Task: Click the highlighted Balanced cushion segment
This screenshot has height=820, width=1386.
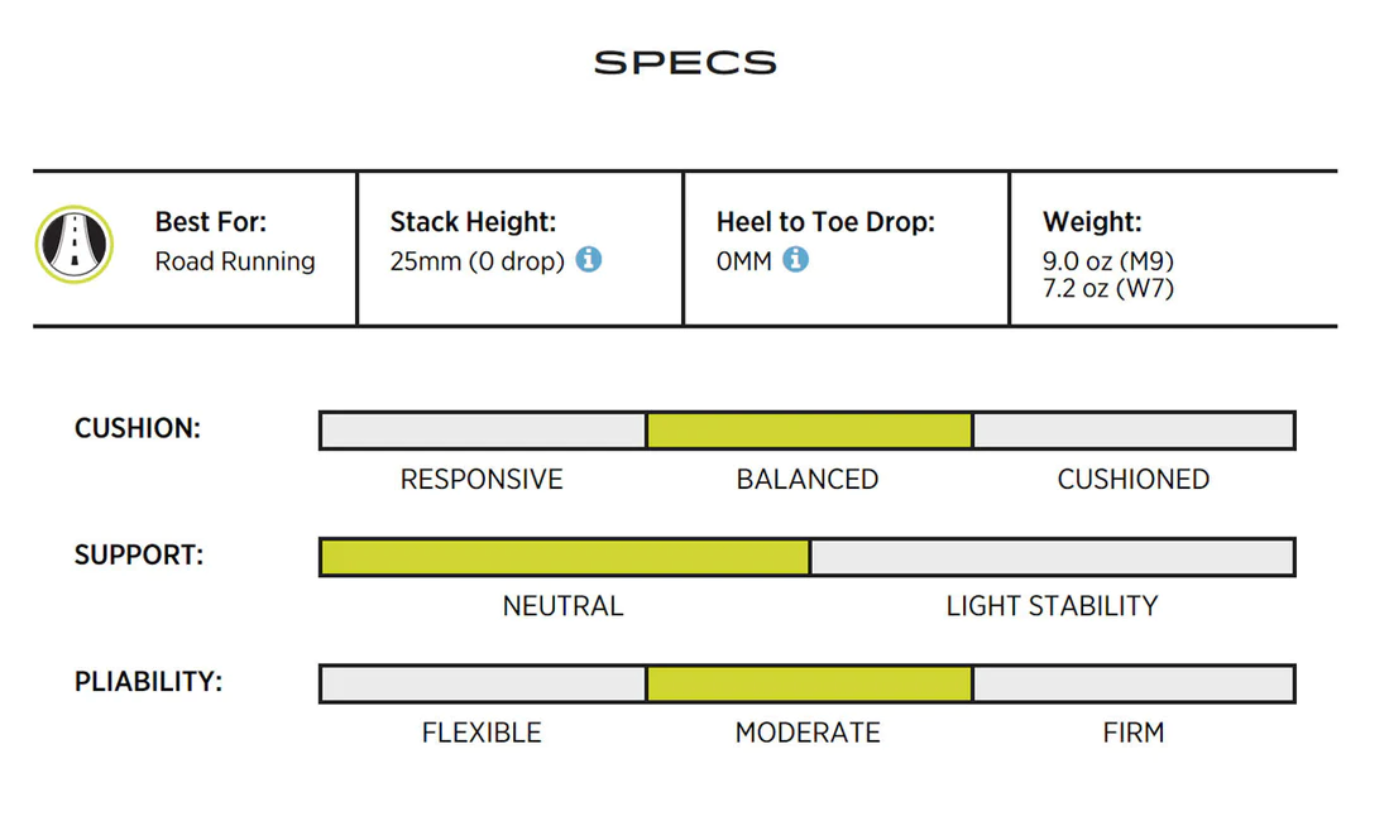Action: pyautogui.click(x=808, y=430)
